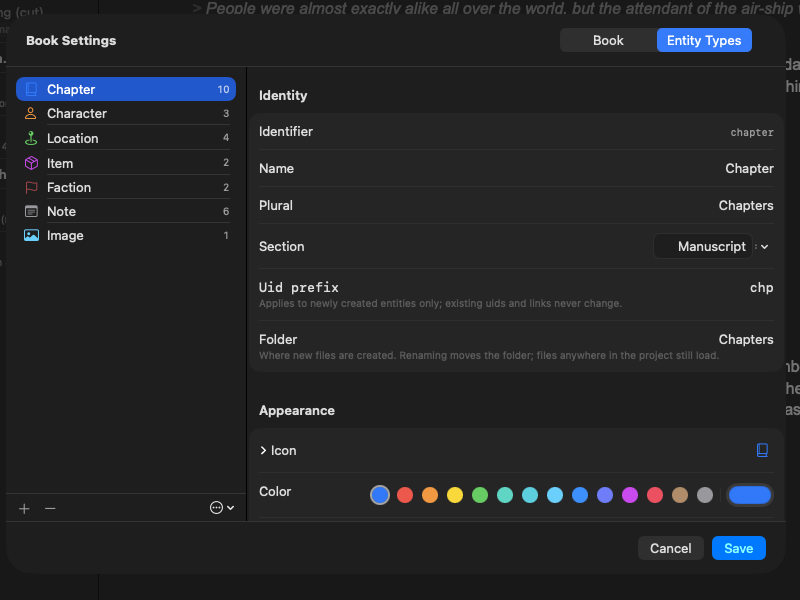Viewport: 800px width, 600px height.
Task: Select the Faction entity type row
Action: pyautogui.click(x=126, y=187)
